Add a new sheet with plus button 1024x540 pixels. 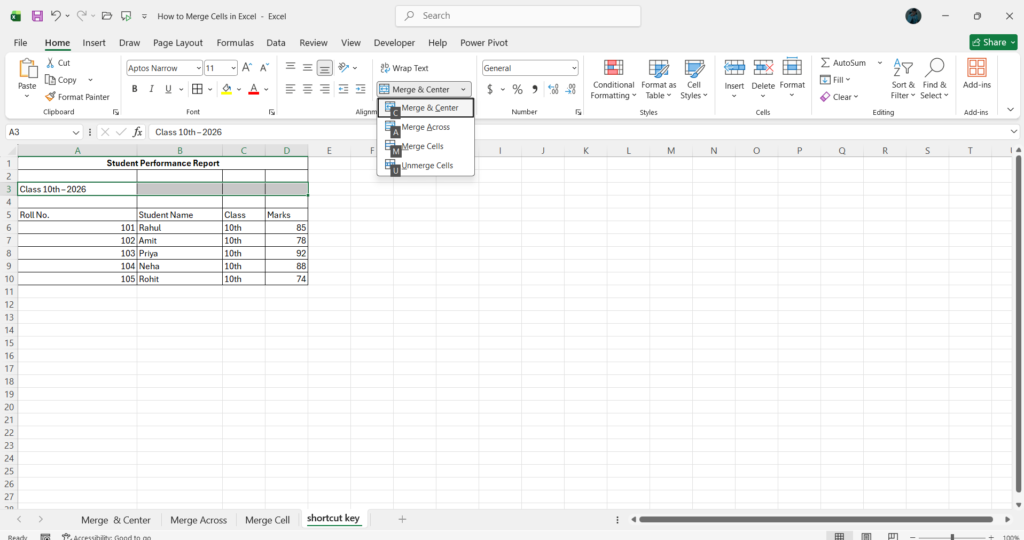[402, 519]
